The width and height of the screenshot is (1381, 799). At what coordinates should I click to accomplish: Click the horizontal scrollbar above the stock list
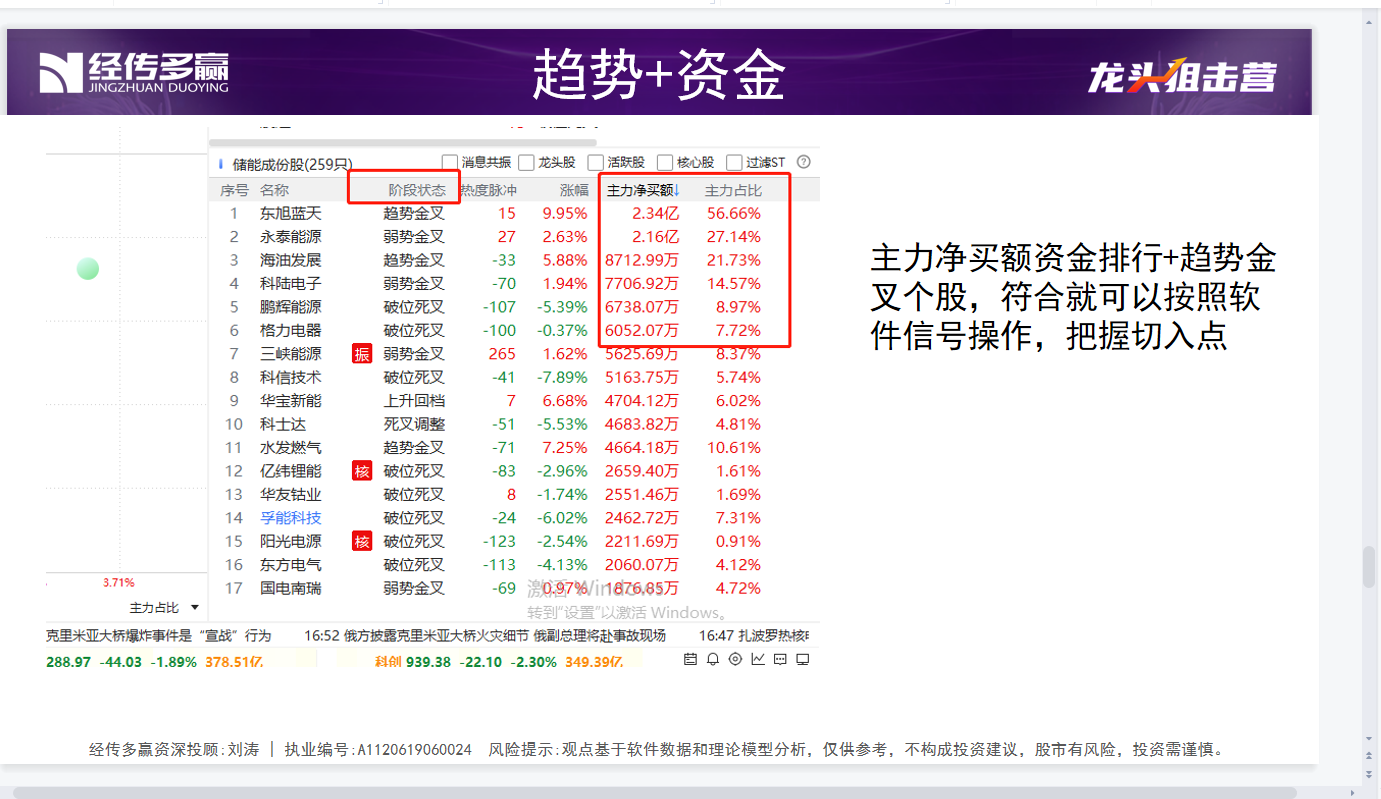point(402,143)
